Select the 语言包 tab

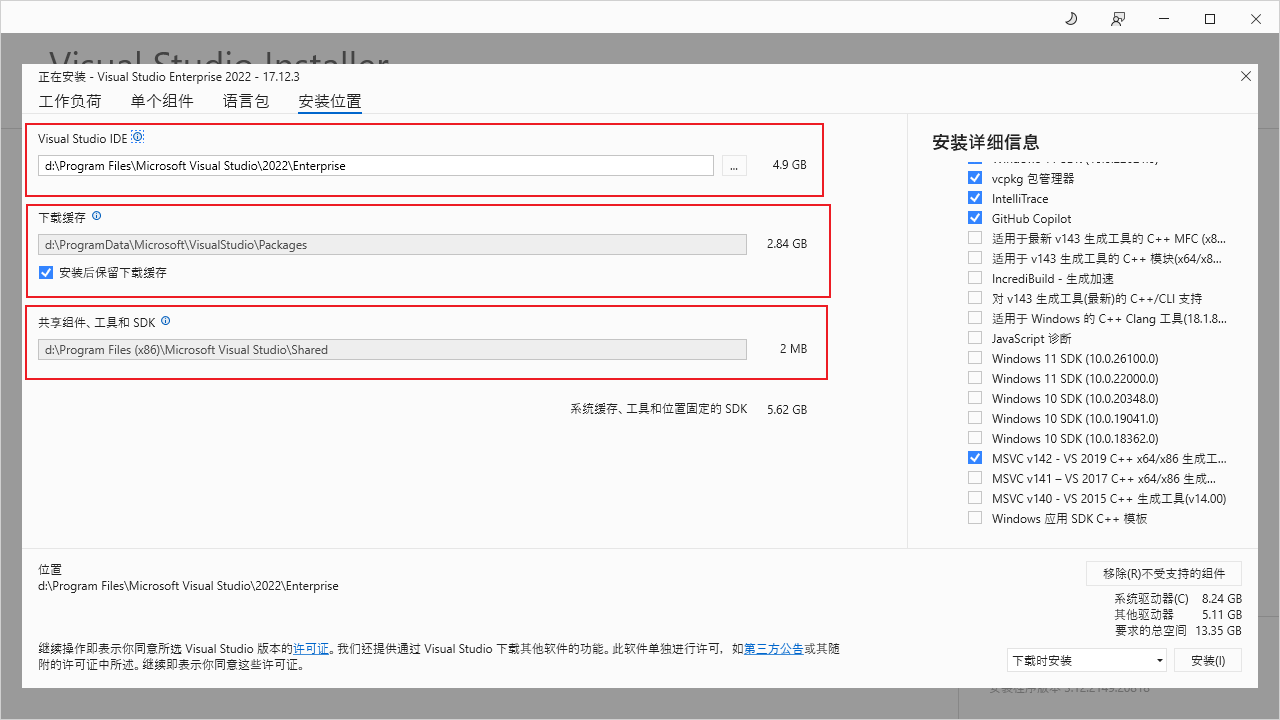[x=246, y=101]
